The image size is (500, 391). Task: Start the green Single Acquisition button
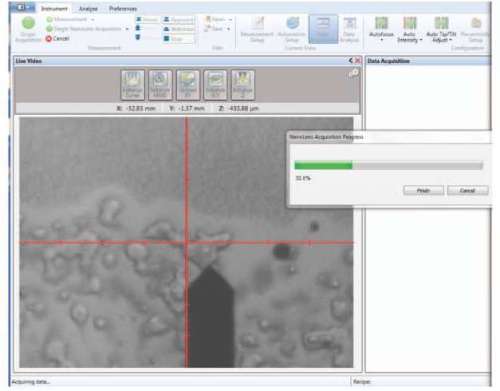(28, 29)
